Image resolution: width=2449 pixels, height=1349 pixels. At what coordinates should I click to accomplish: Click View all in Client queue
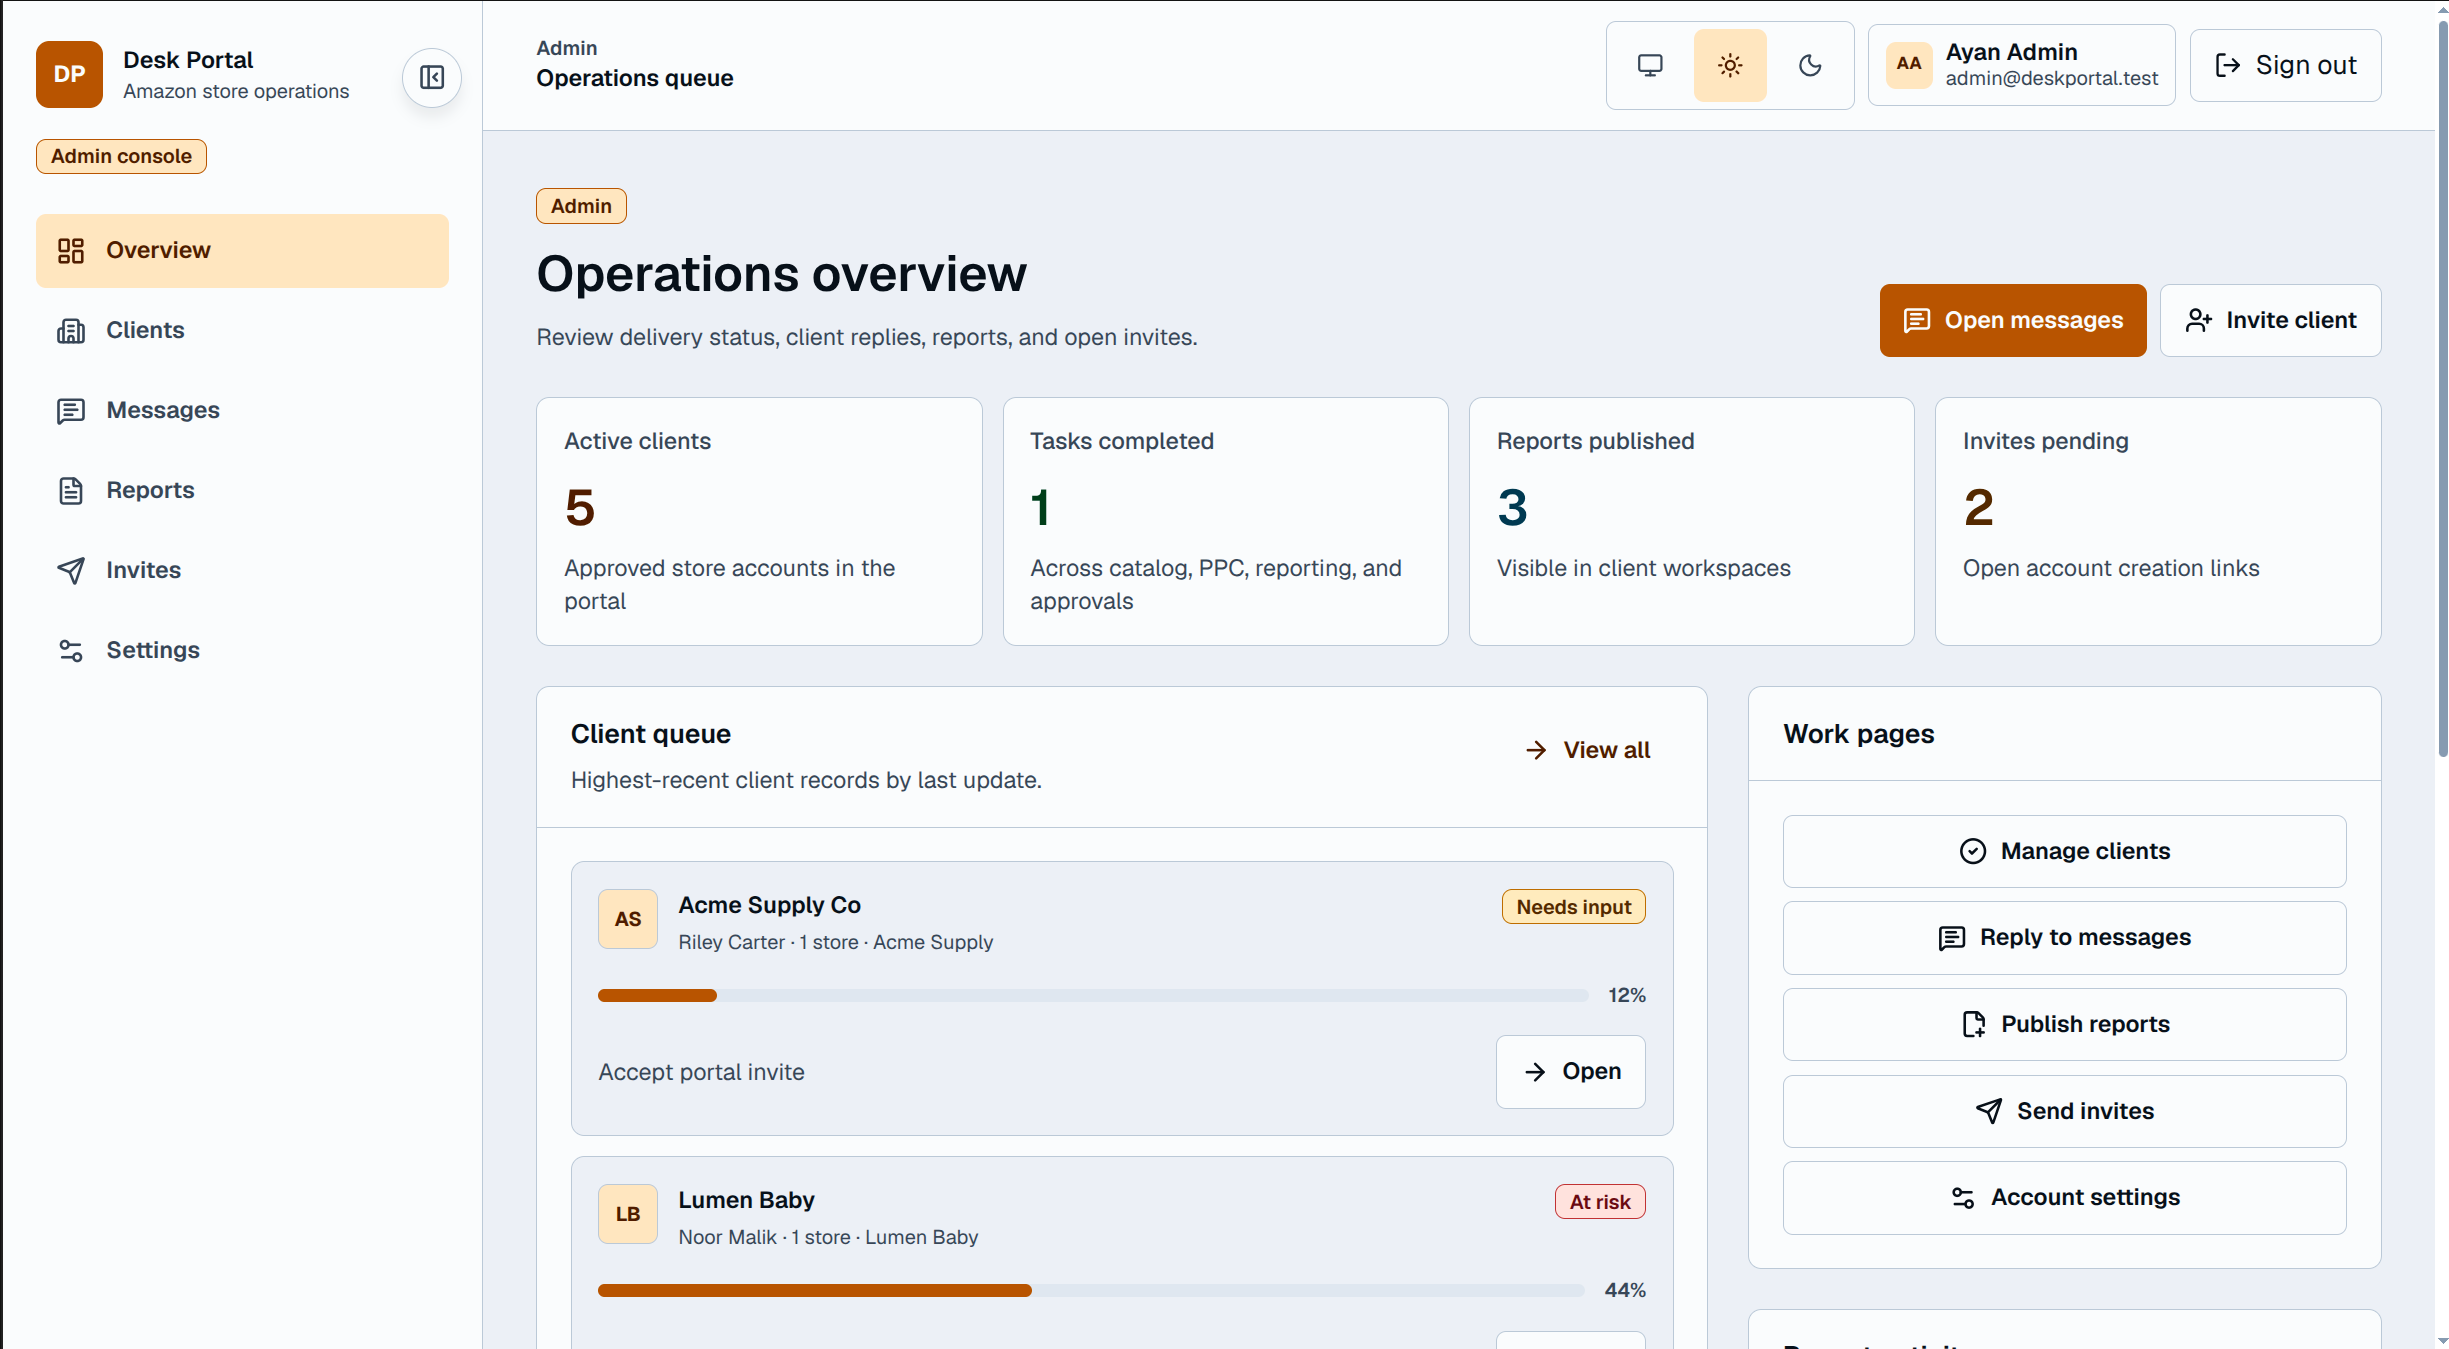pyautogui.click(x=1588, y=750)
